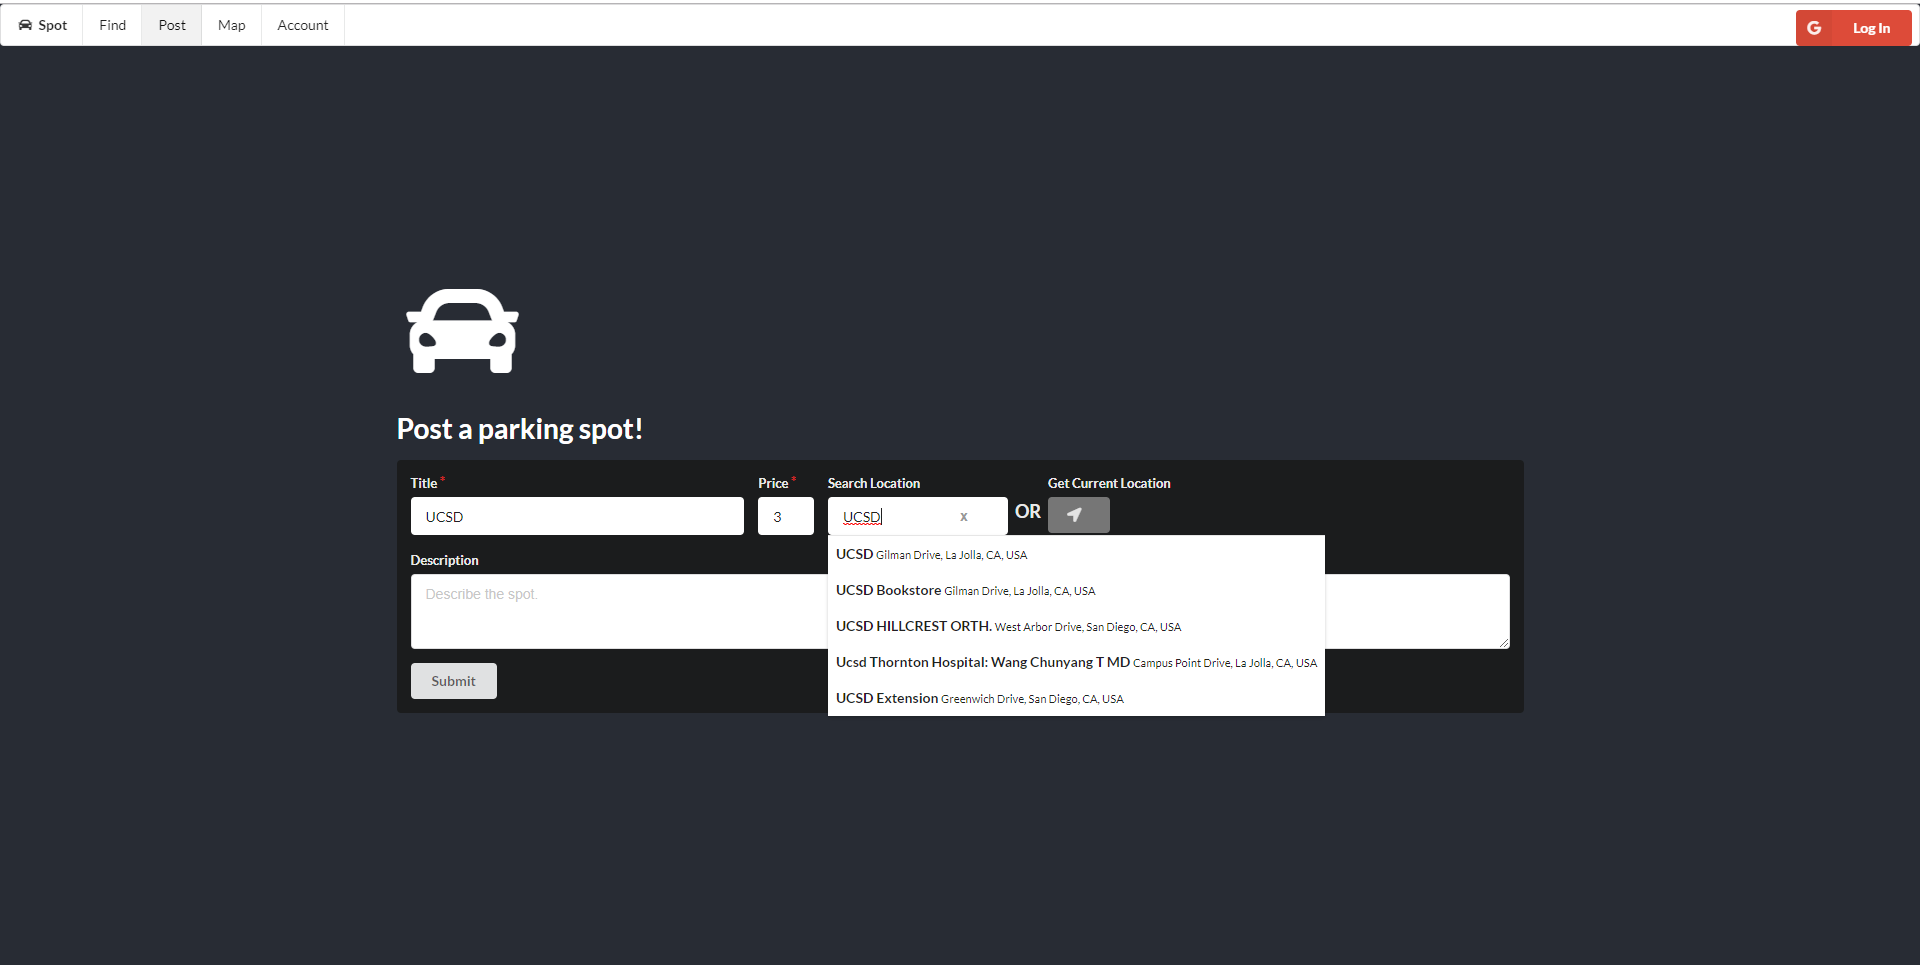
Task: Focus the Title input field
Action: (x=577, y=516)
